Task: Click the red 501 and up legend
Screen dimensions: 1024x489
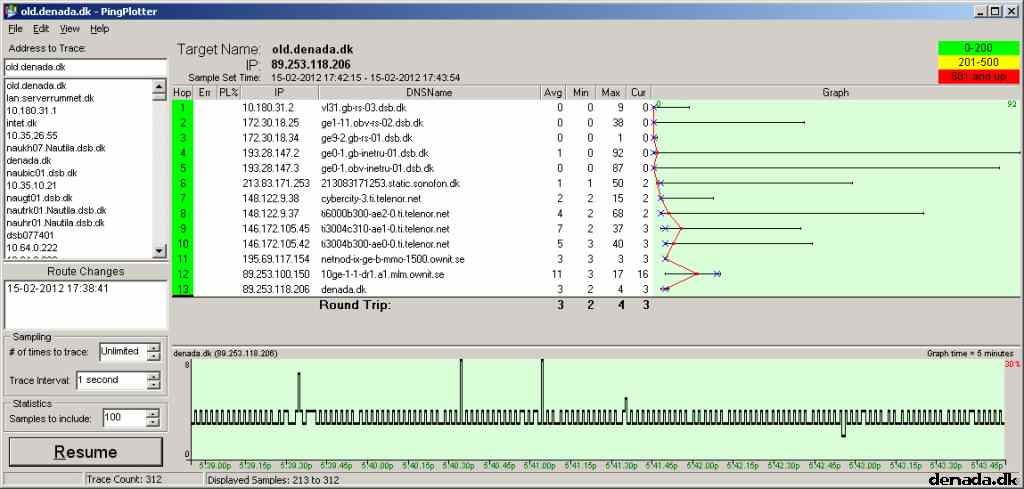Action: [978, 76]
